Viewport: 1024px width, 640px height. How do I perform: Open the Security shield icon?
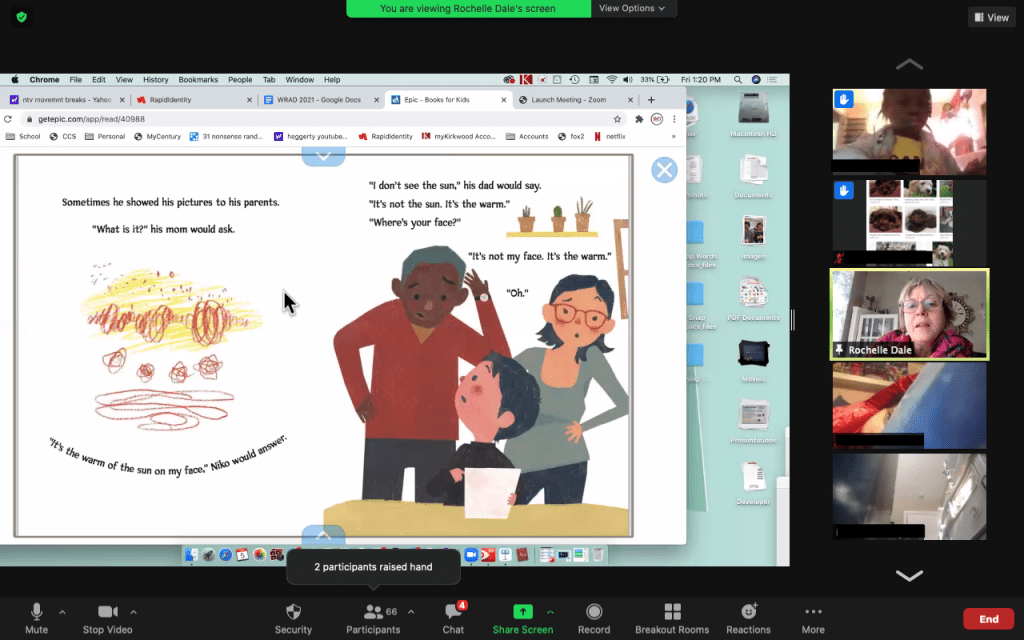click(293, 612)
